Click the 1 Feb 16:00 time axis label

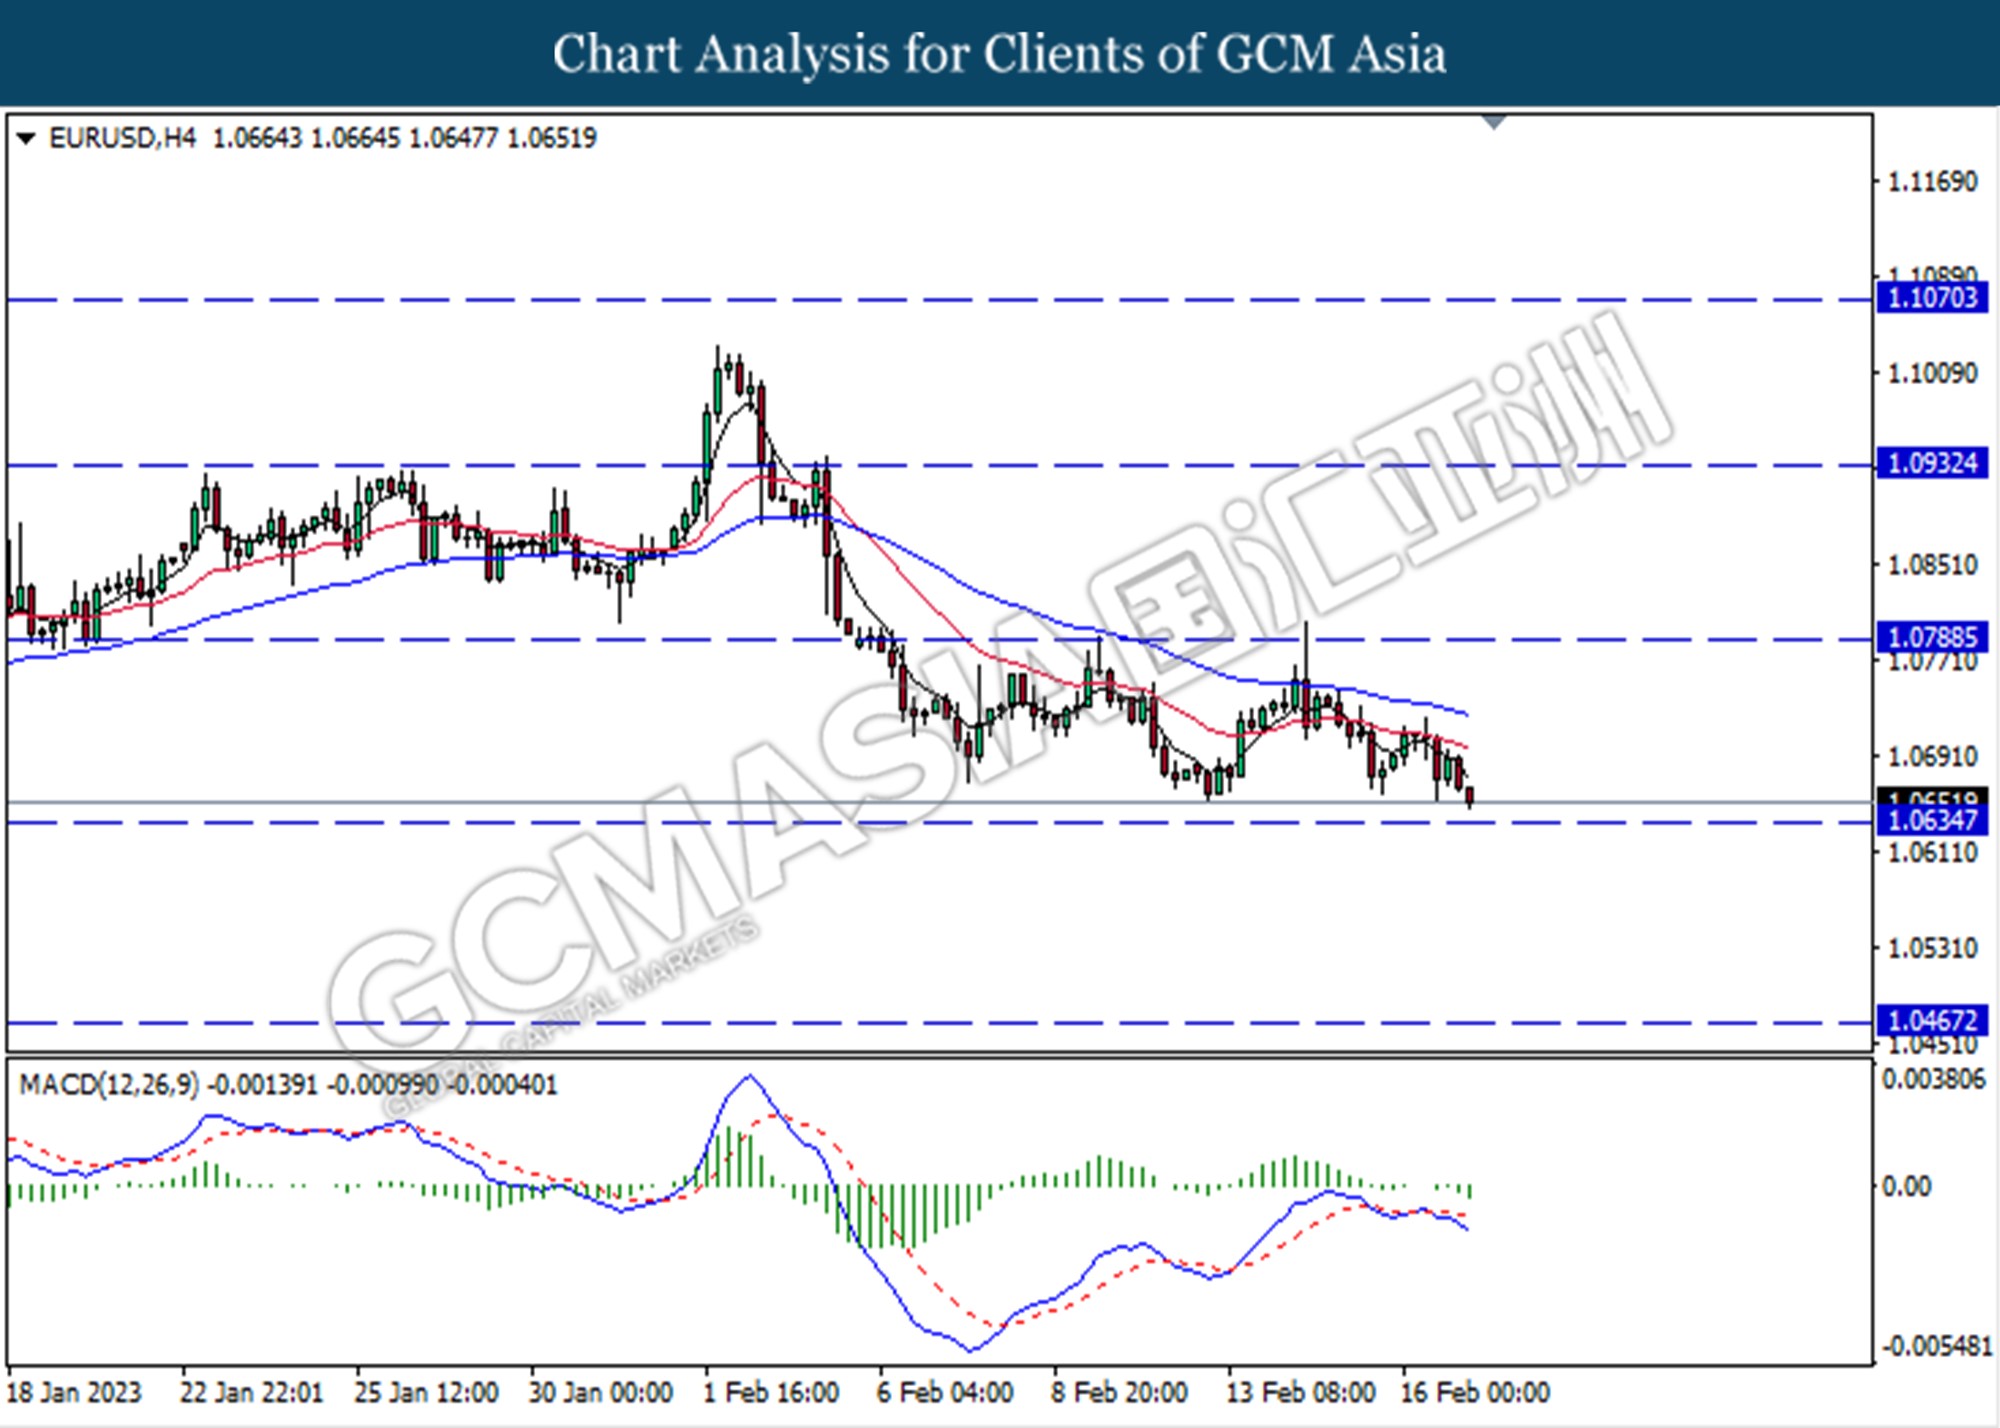tap(771, 1393)
